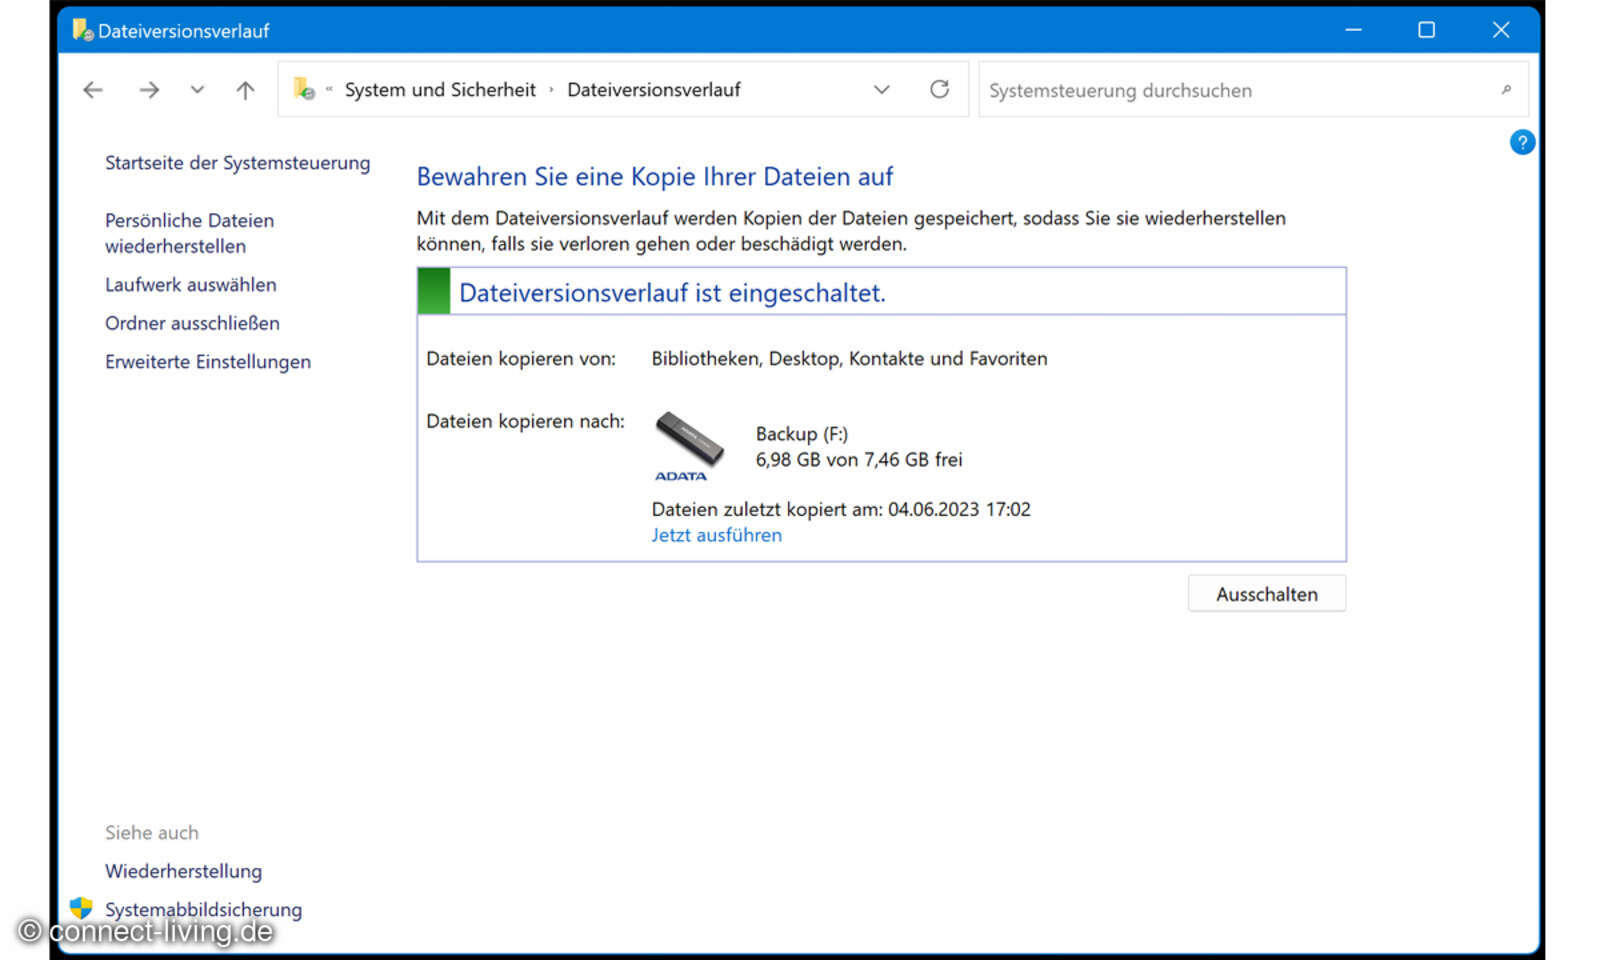
Task: Expand the address bar history dropdown
Action: 881,89
